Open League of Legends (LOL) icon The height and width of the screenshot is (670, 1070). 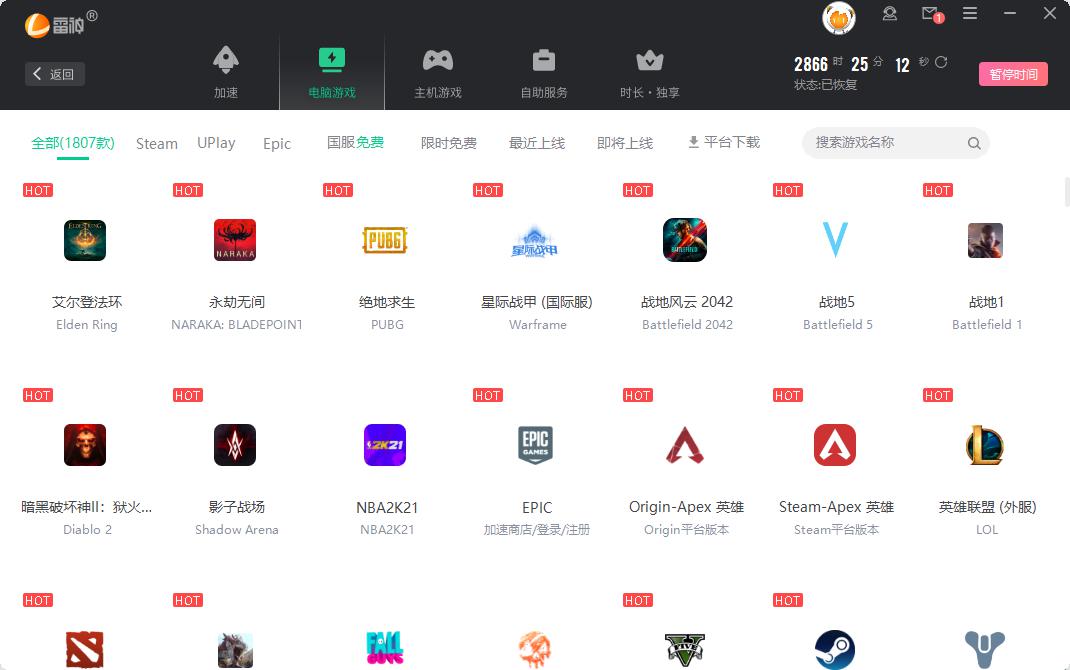[985, 445]
